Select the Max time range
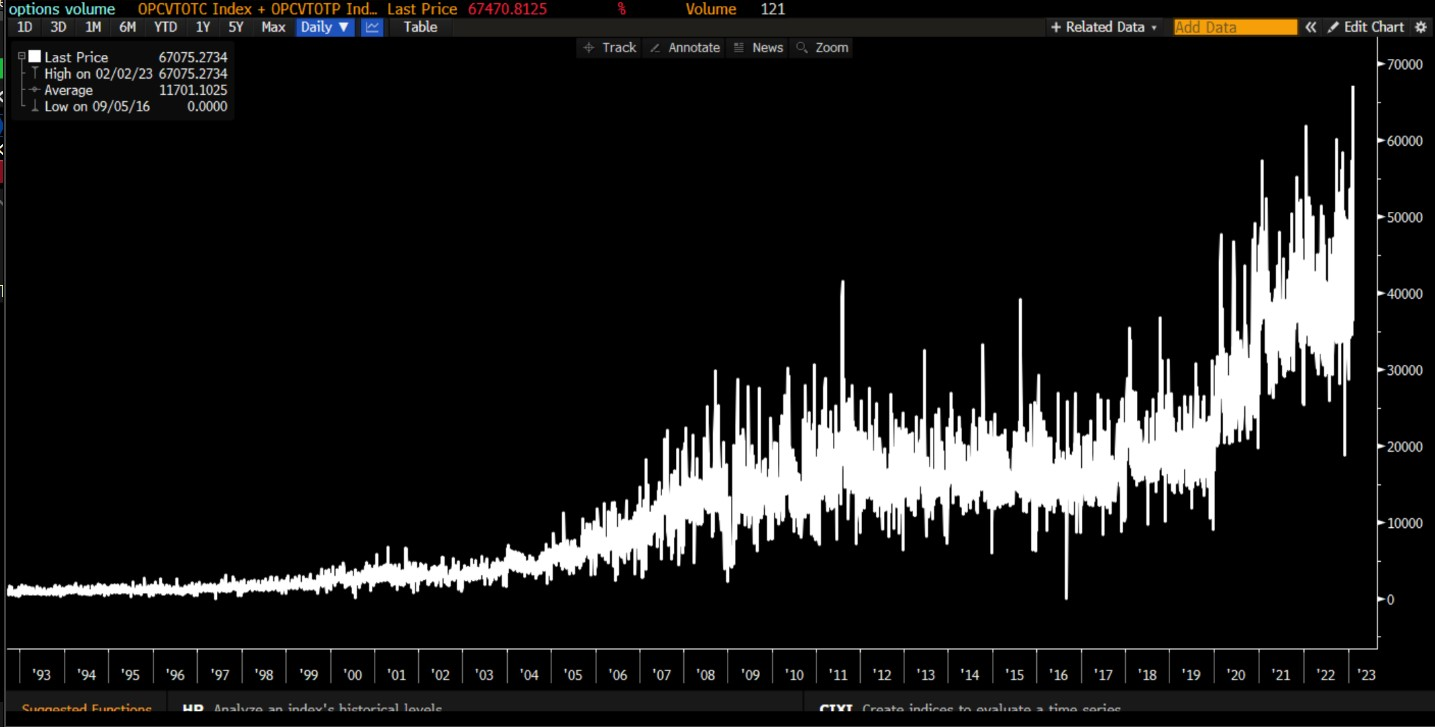Viewport: 1435px width, 727px height. click(273, 27)
